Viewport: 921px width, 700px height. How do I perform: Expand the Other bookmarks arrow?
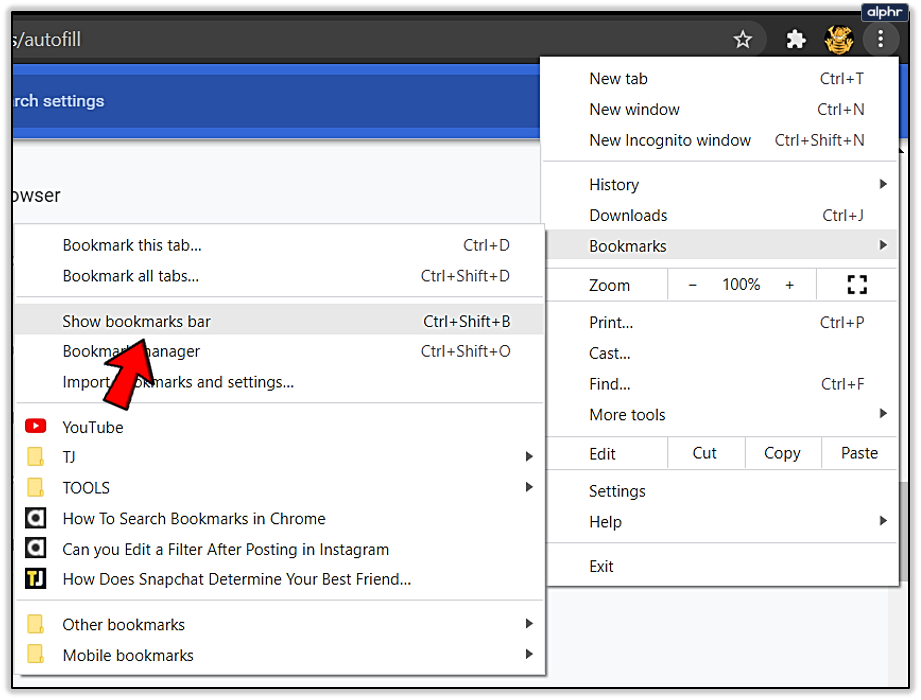[529, 624]
